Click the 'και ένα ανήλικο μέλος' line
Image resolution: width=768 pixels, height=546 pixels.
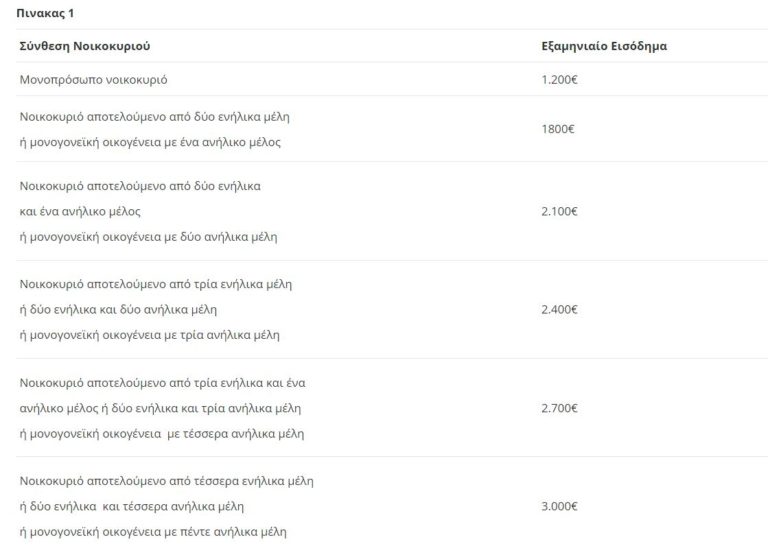pyautogui.click(x=80, y=211)
